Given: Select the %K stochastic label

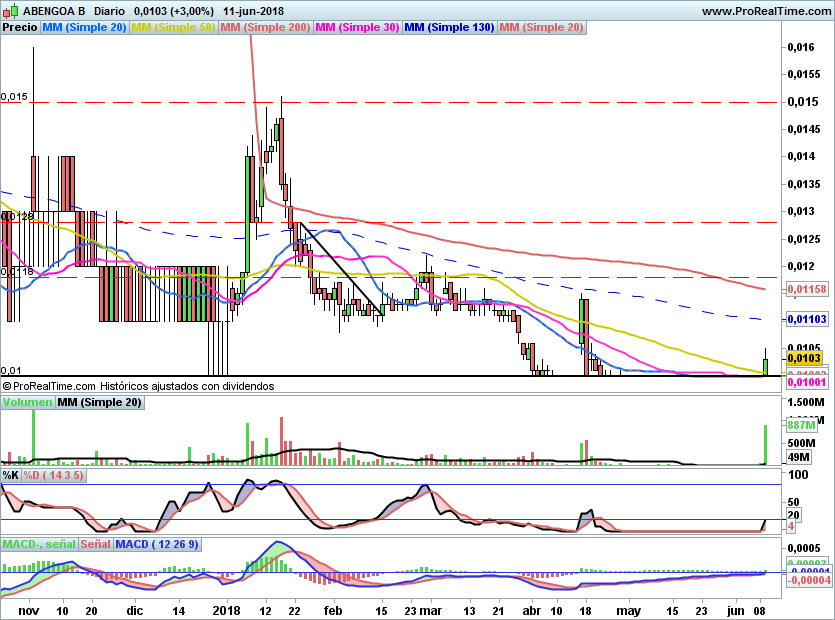Looking at the screenshot, I should (11, 475).
